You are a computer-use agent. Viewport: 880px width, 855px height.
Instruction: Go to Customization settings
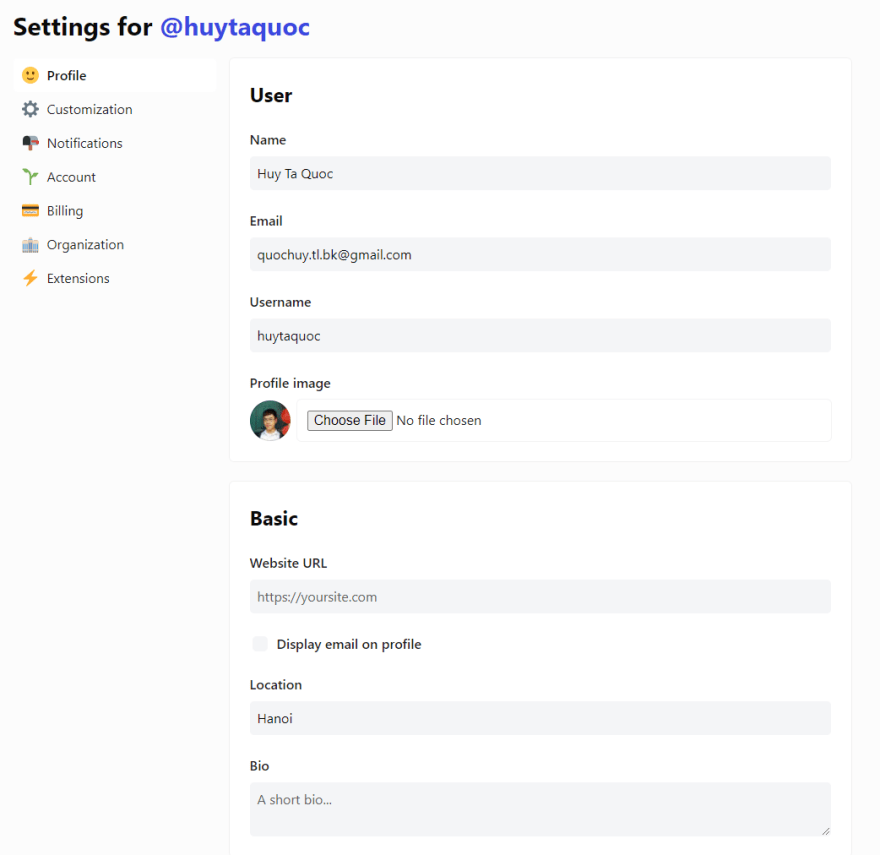[115, 109]
